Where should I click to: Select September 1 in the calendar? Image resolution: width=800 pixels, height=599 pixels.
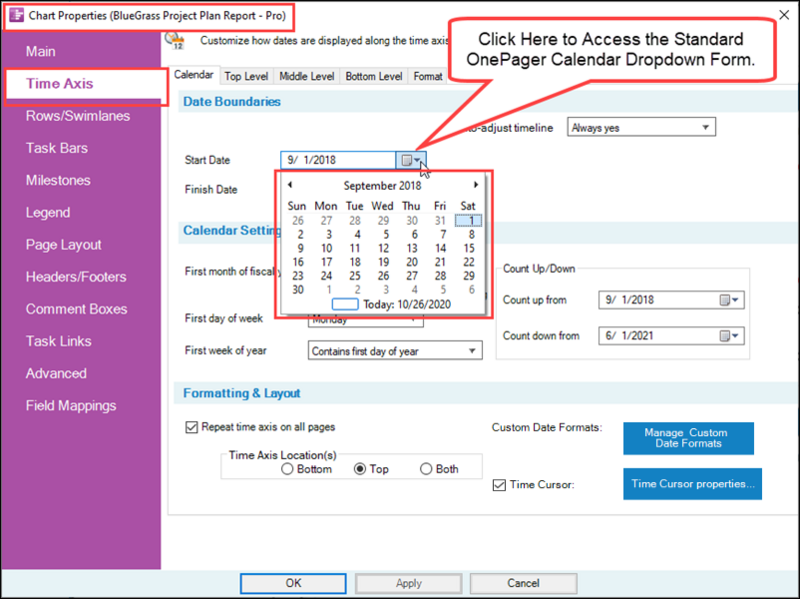point(468,220)
